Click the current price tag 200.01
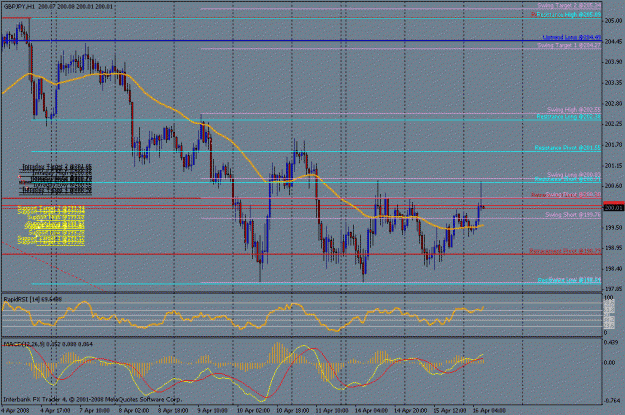 [x=614, y=208]
